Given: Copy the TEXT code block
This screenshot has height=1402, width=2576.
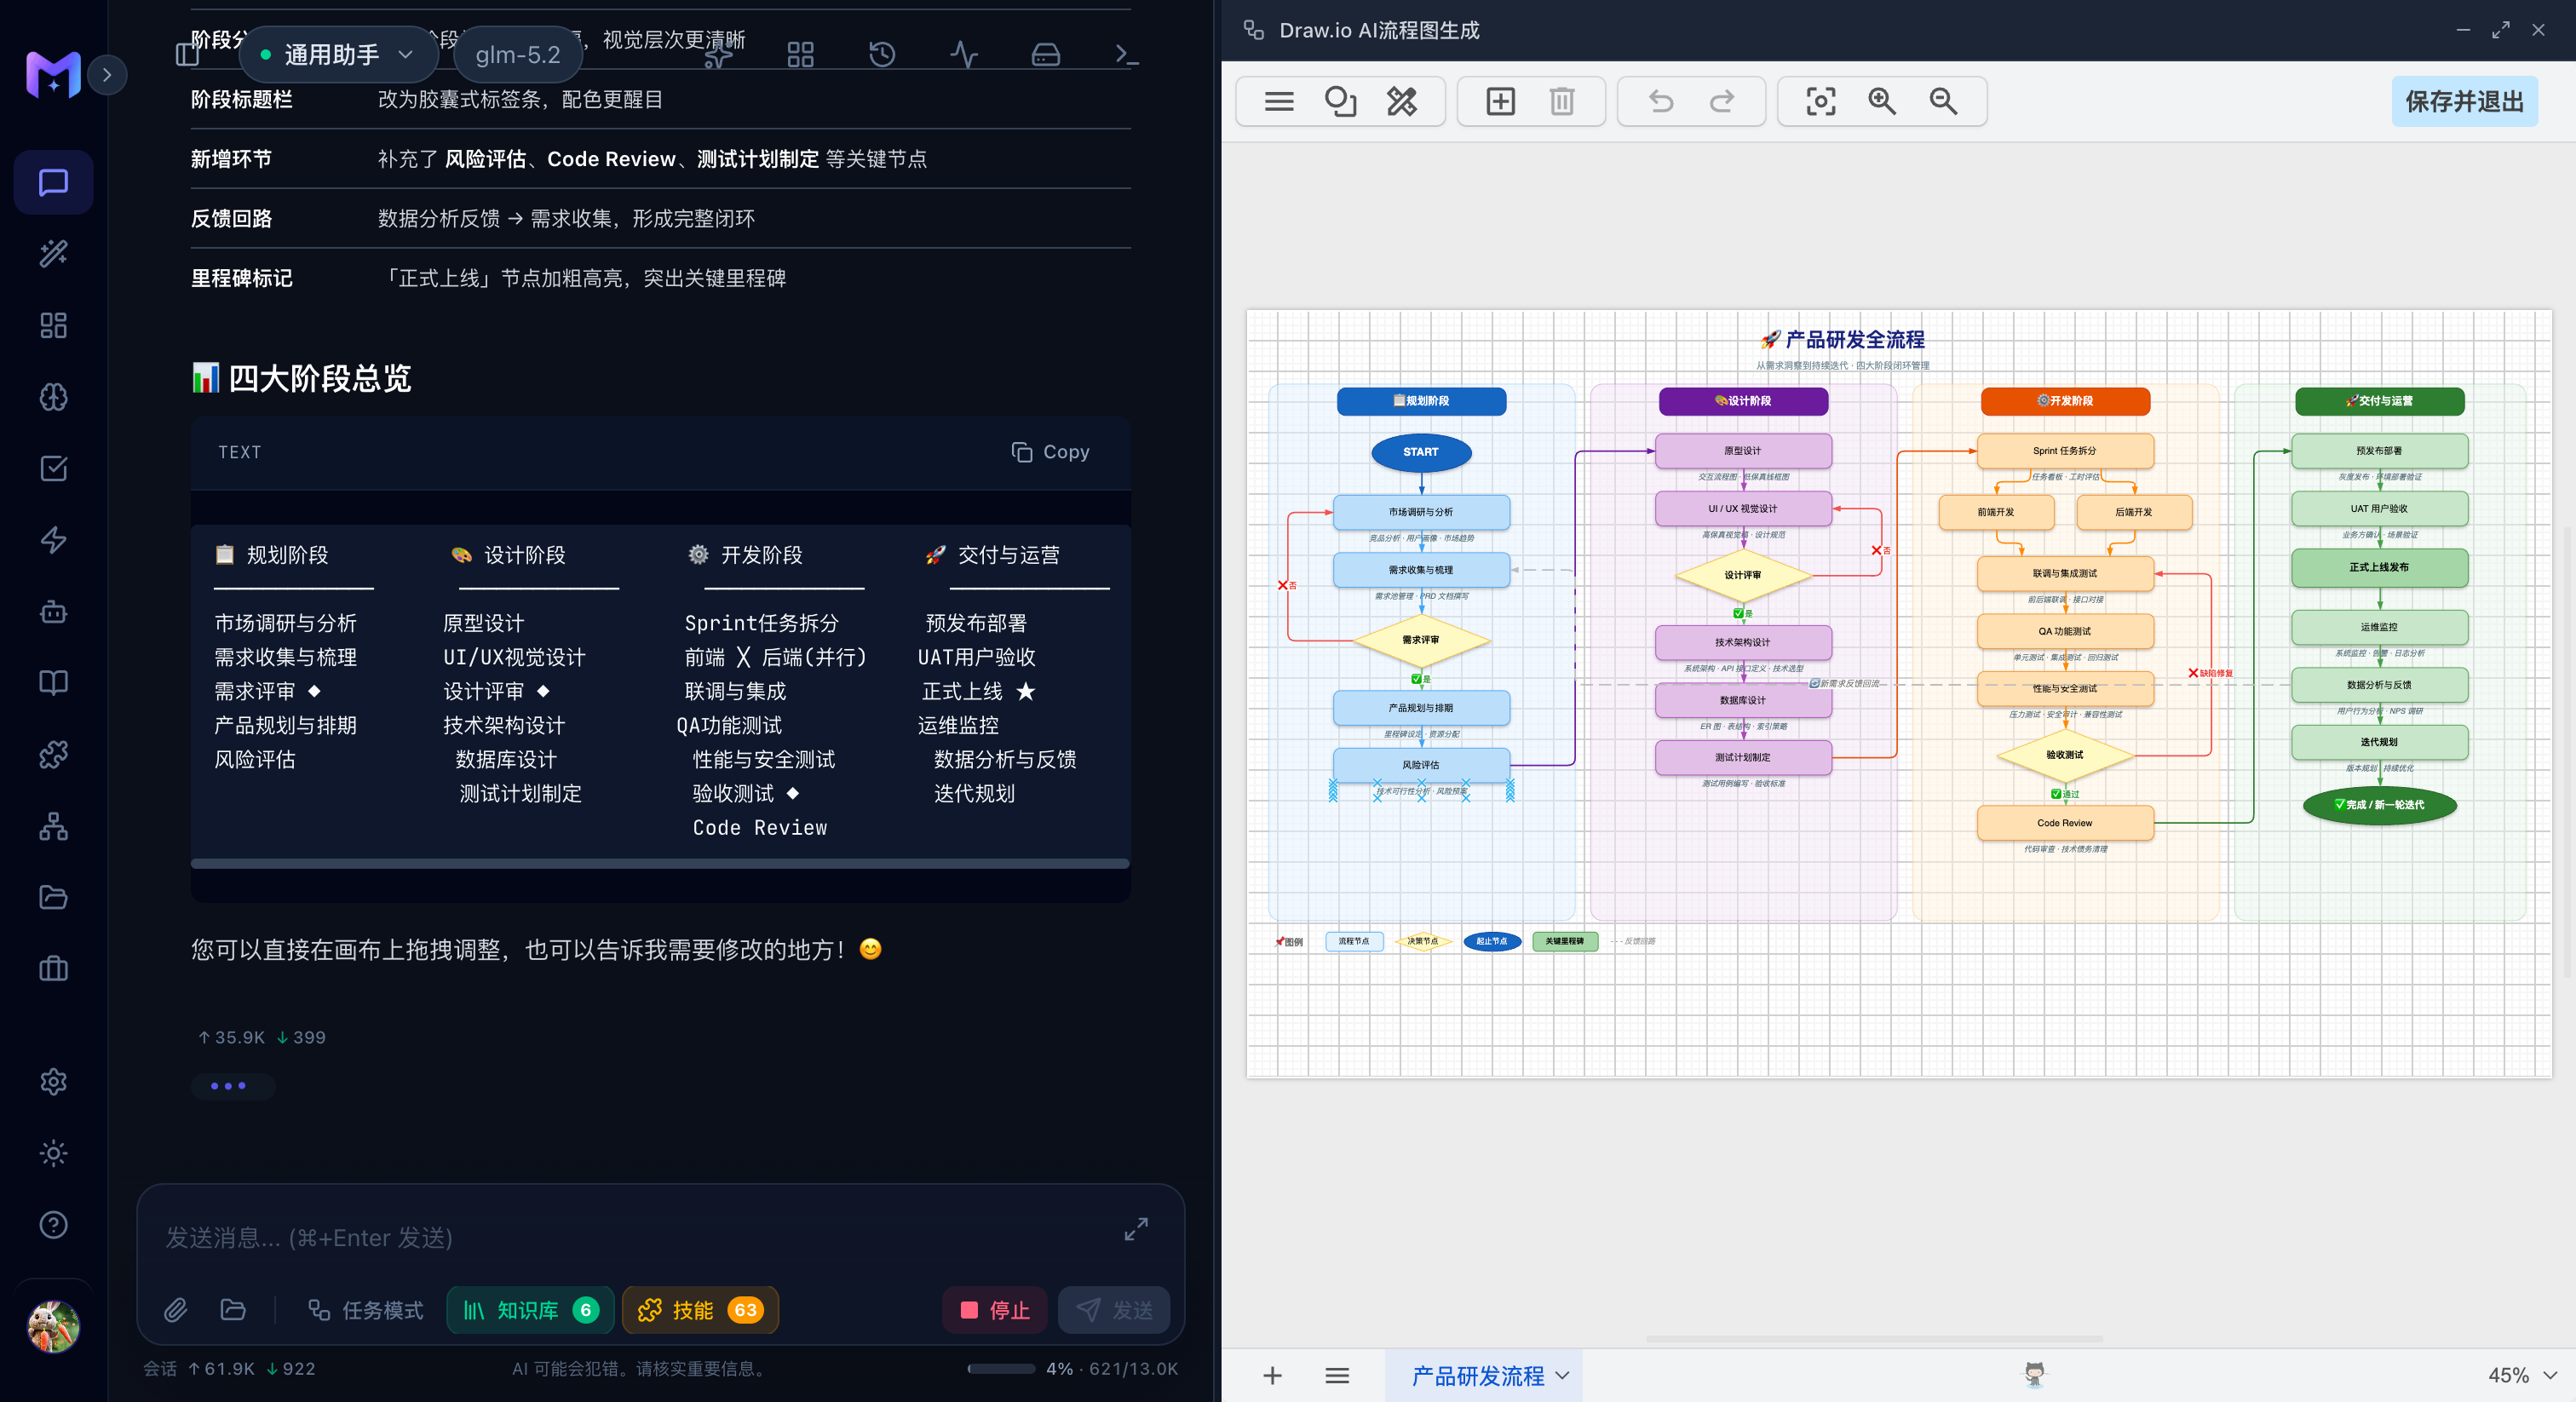Looking at the screenshot, I should pyautogui.click(x=1050, y=452).
